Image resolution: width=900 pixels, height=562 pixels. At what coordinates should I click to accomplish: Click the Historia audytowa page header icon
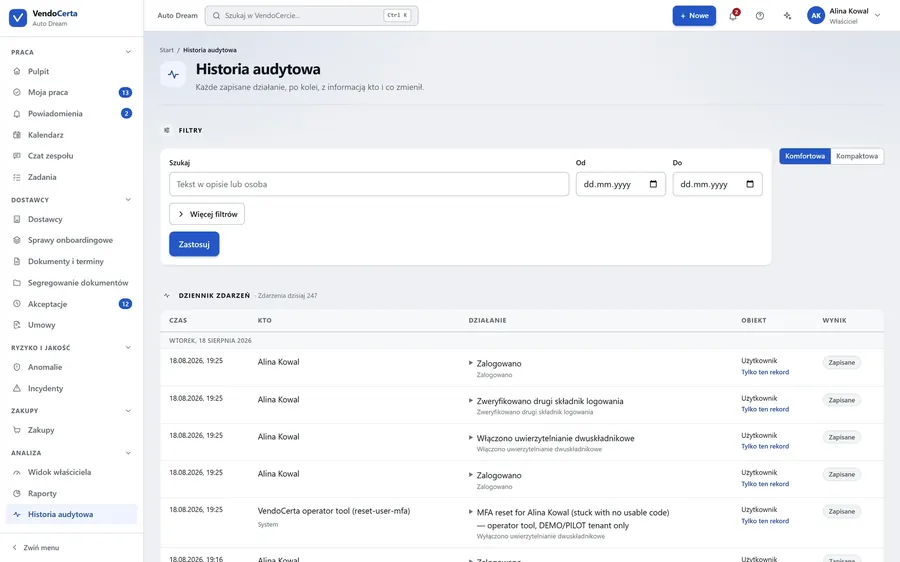tap(173, 74)
